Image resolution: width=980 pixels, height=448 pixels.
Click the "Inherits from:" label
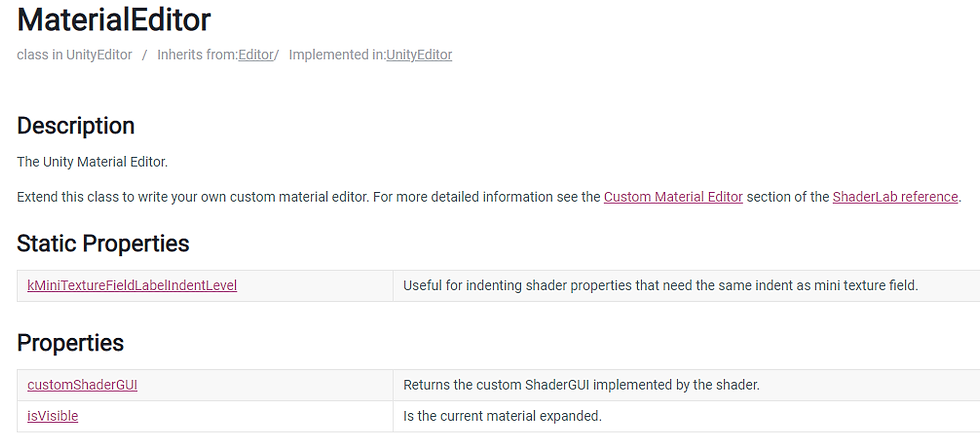(198, 55)
